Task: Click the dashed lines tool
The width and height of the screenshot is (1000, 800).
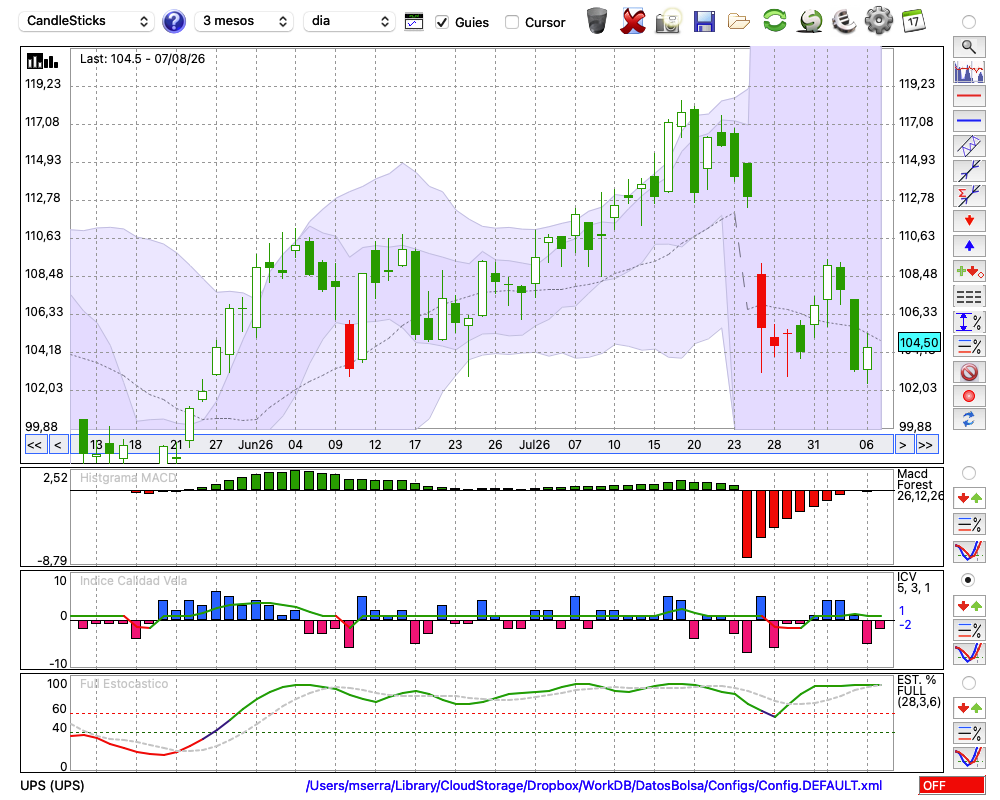Action: [x=969, y=296]
